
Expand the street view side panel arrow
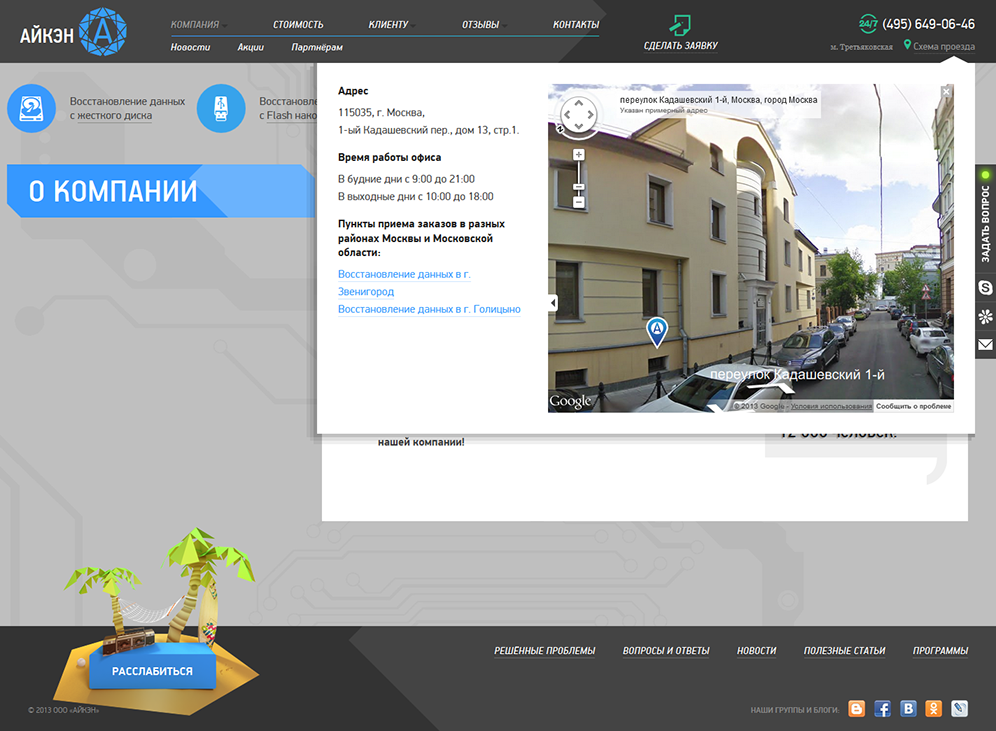click(553, 303)
